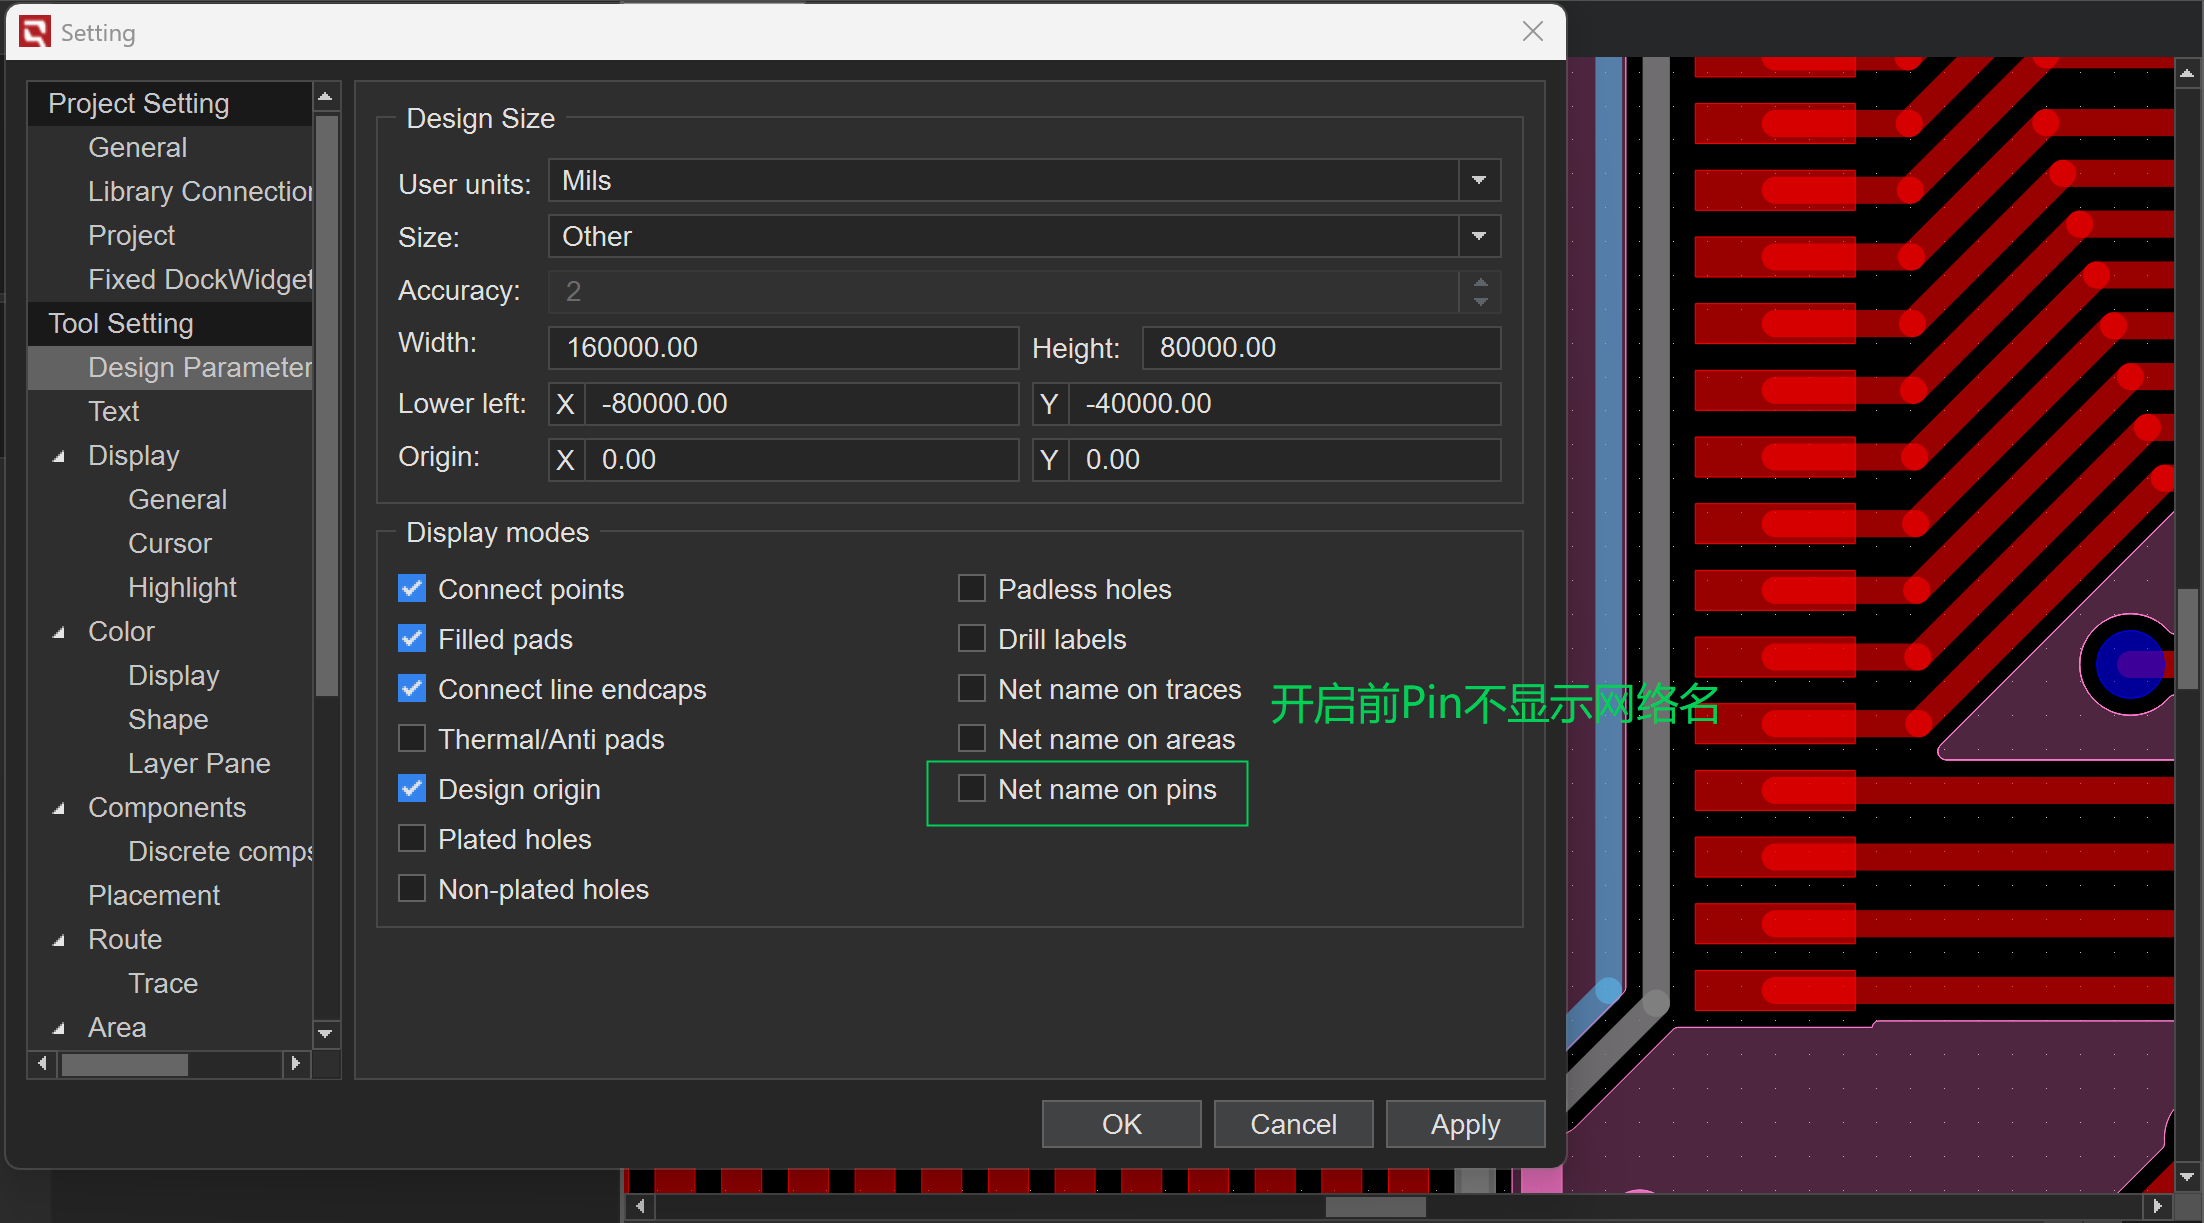Uncheck Connect points option

pyautogui.click(x=412, y=589)
